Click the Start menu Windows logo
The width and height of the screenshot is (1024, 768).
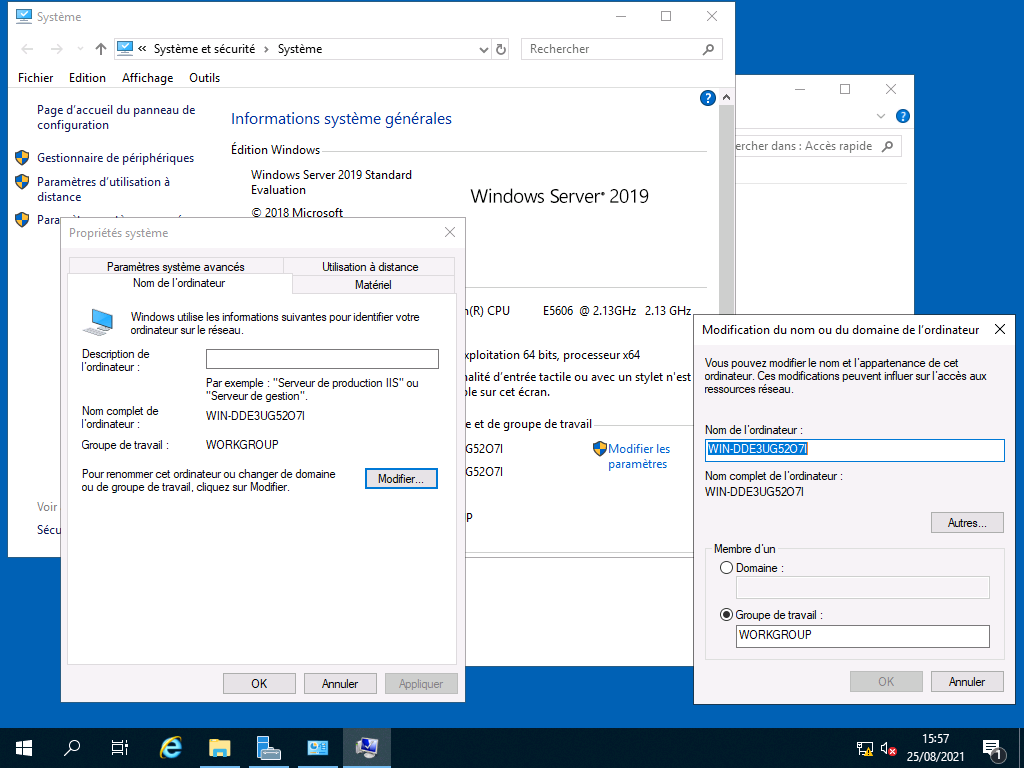(24, 748)
